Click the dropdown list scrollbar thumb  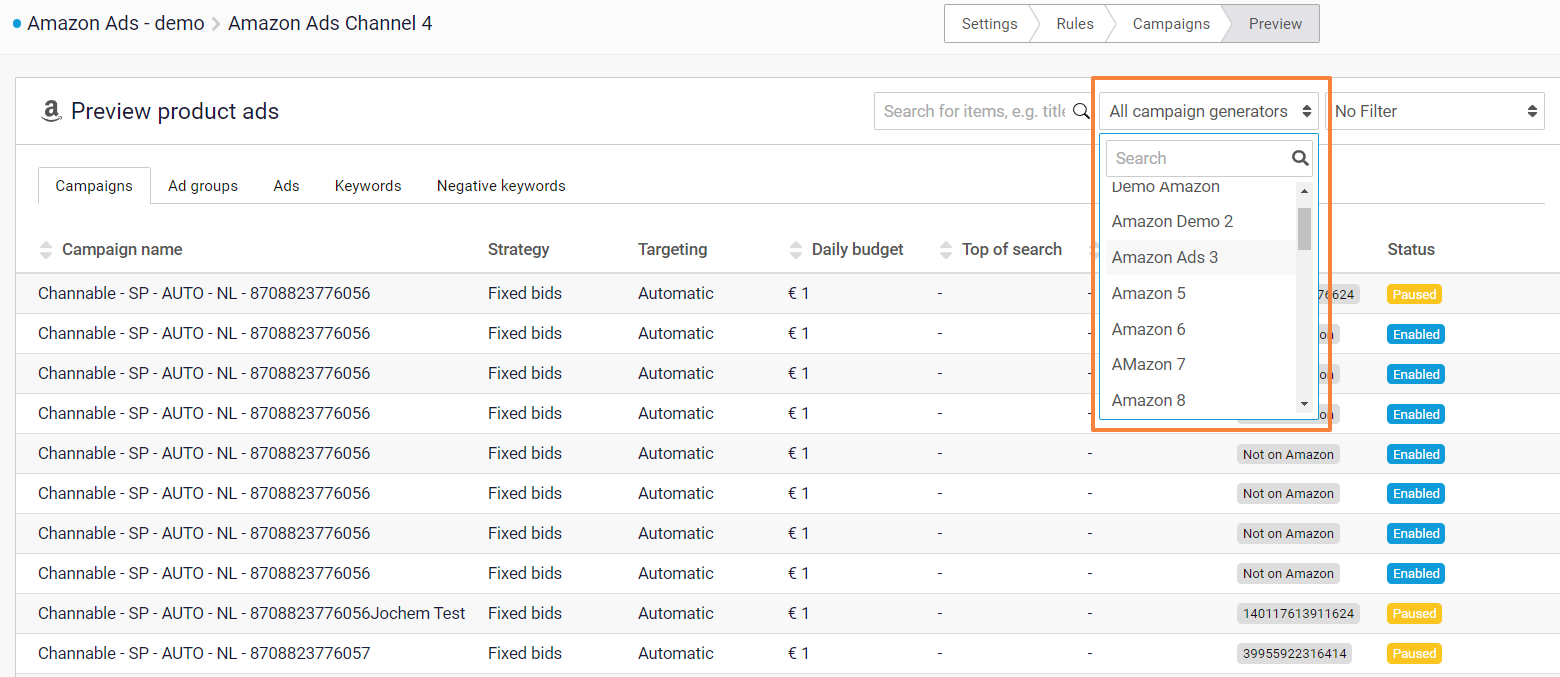point(1304,228)
